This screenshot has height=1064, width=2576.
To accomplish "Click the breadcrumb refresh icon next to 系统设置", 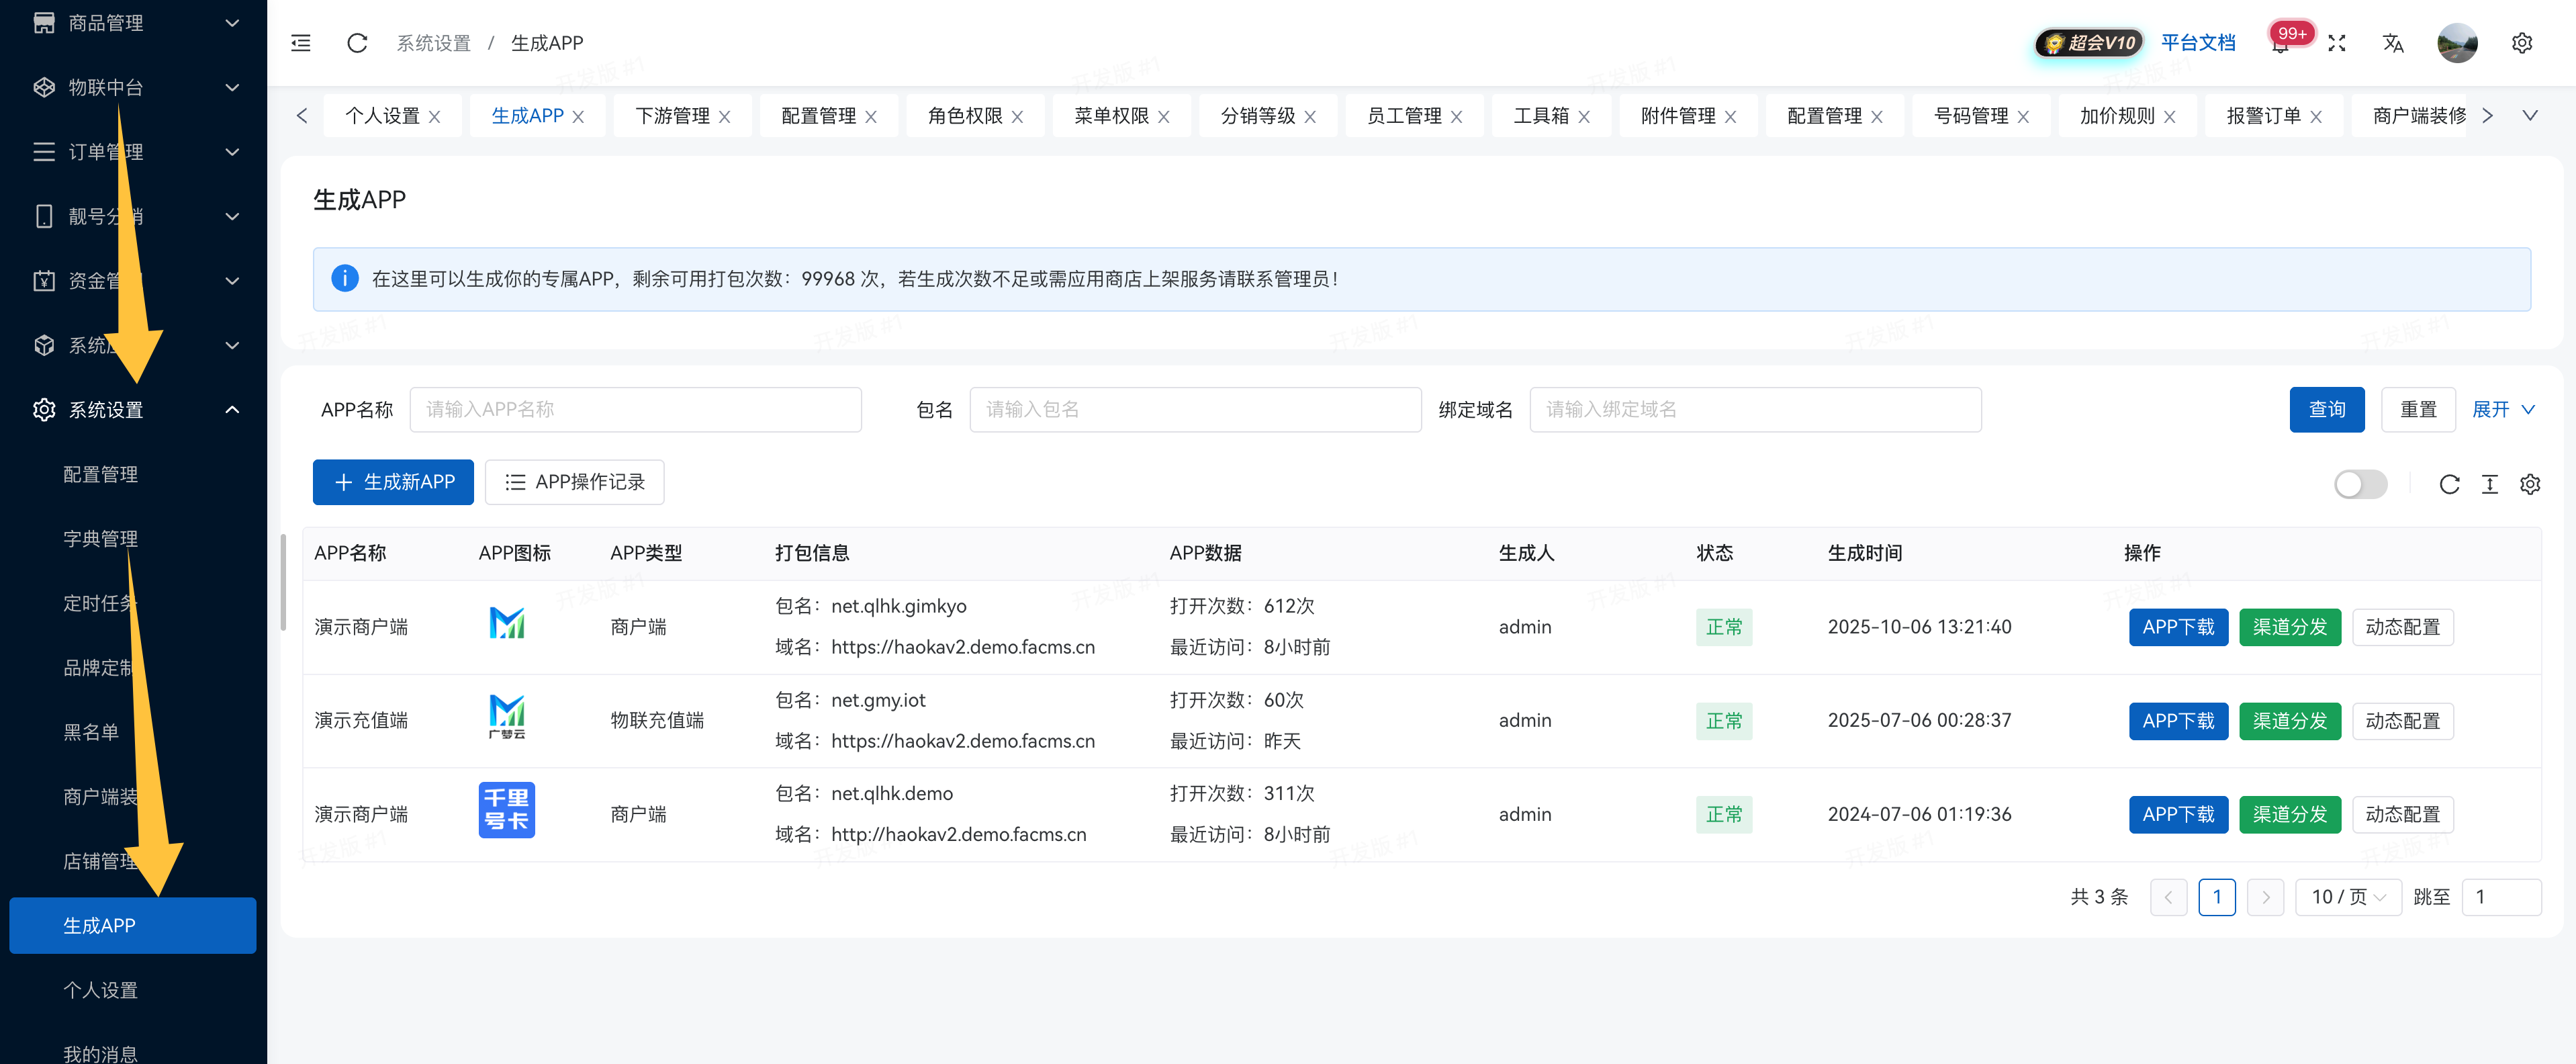I will [356, 43].
